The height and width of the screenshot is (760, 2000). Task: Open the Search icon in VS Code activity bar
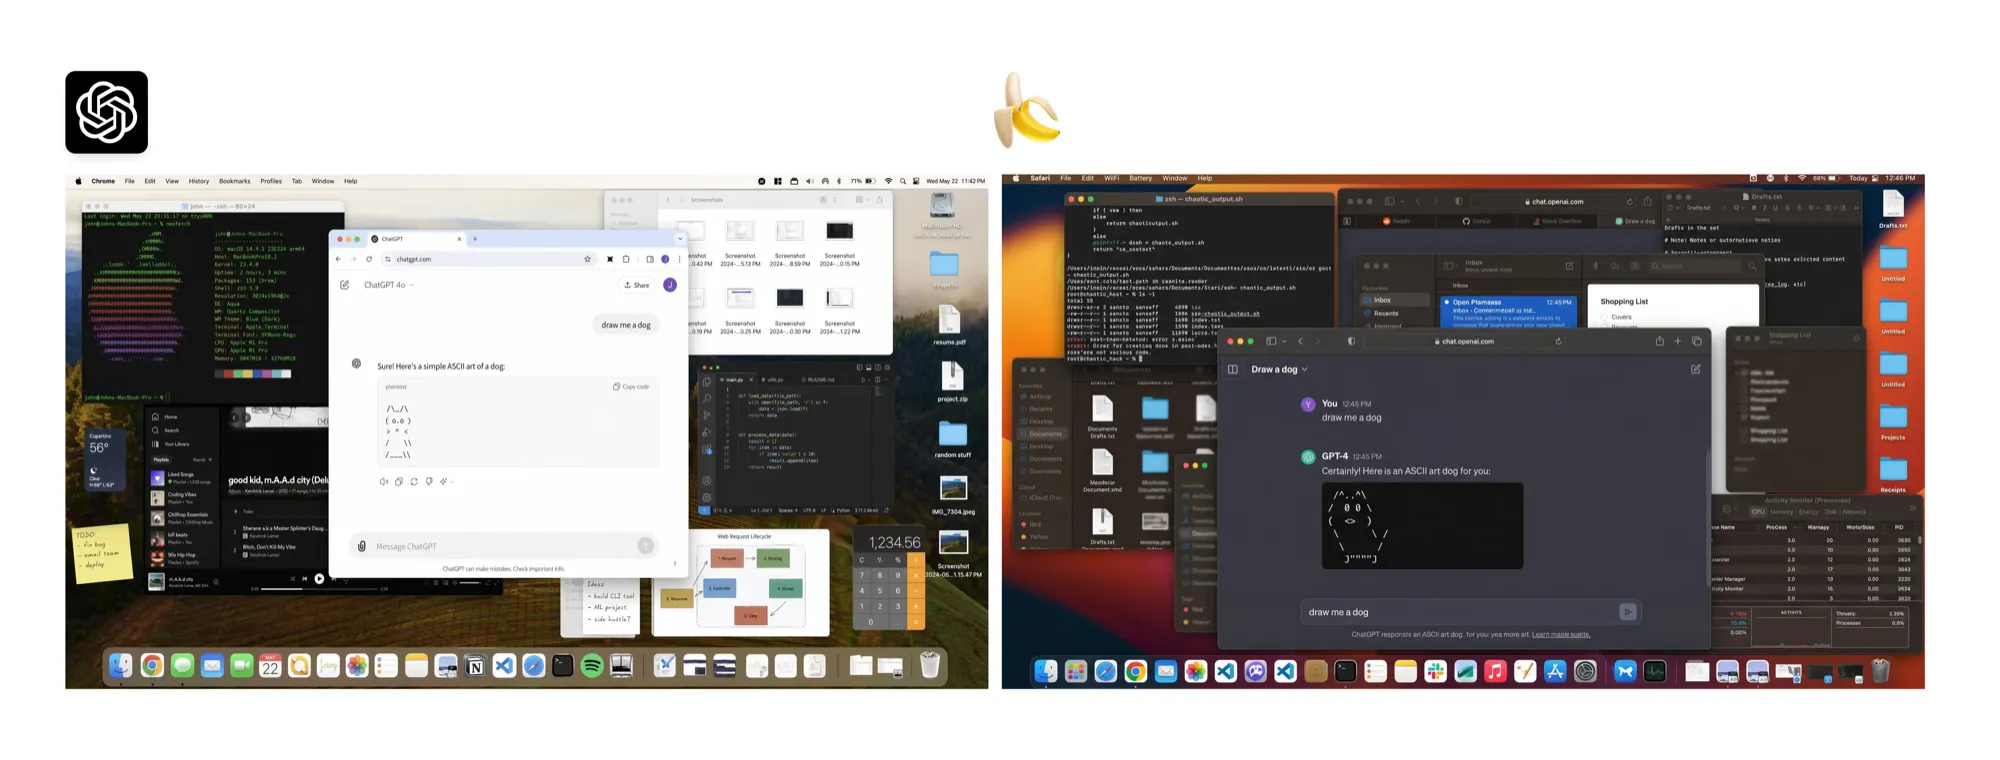[x=707, y=398]
